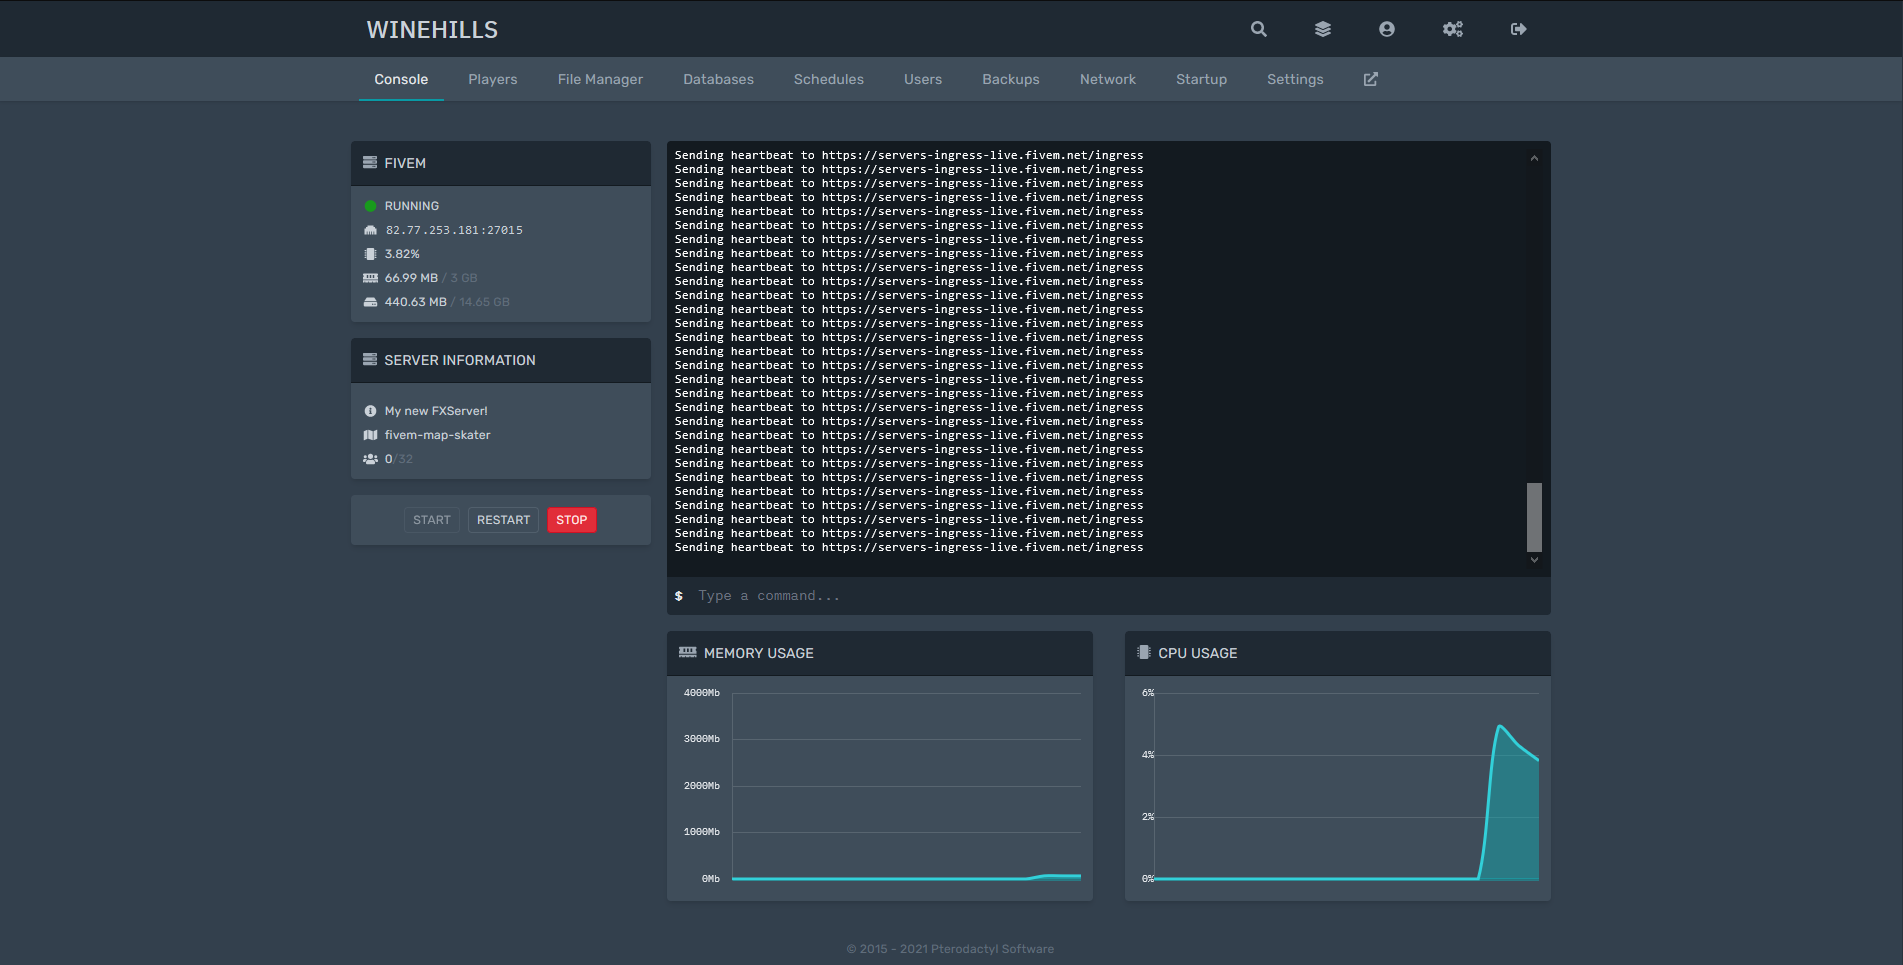The image size is (1903, 965).
Task: Open the Network tab
Action: tap(1107, 79)
